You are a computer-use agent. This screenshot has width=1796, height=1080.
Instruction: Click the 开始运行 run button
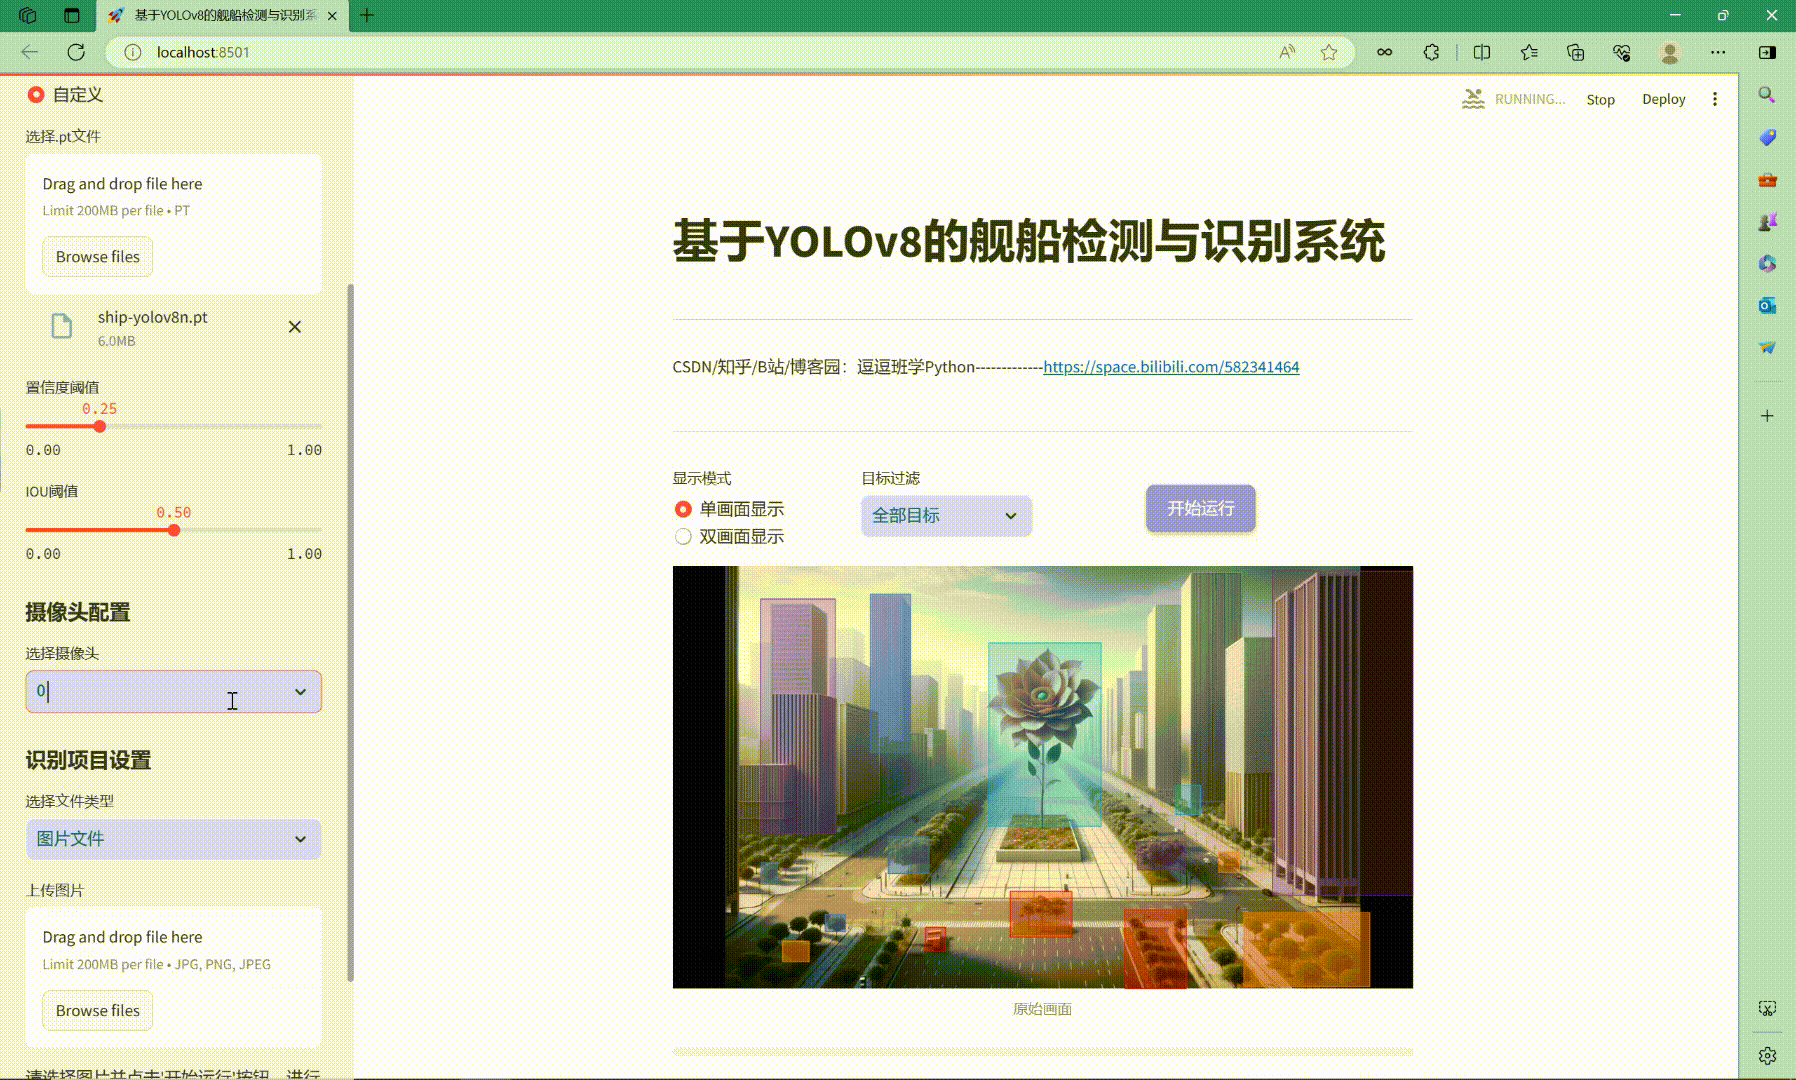tap(1200, 509)
